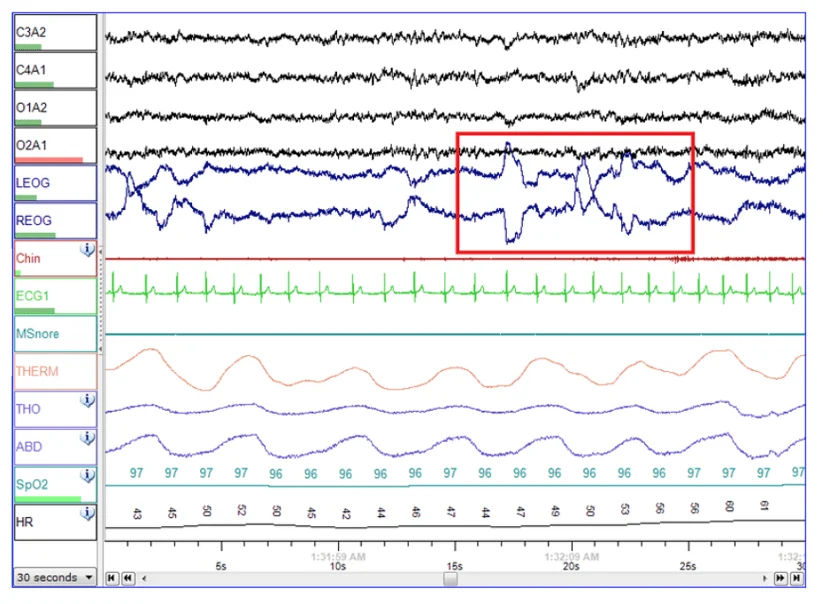This screenshot has height=604, width=823.
Task: Click the scrollbar left arrow
Action: [144, 578]
